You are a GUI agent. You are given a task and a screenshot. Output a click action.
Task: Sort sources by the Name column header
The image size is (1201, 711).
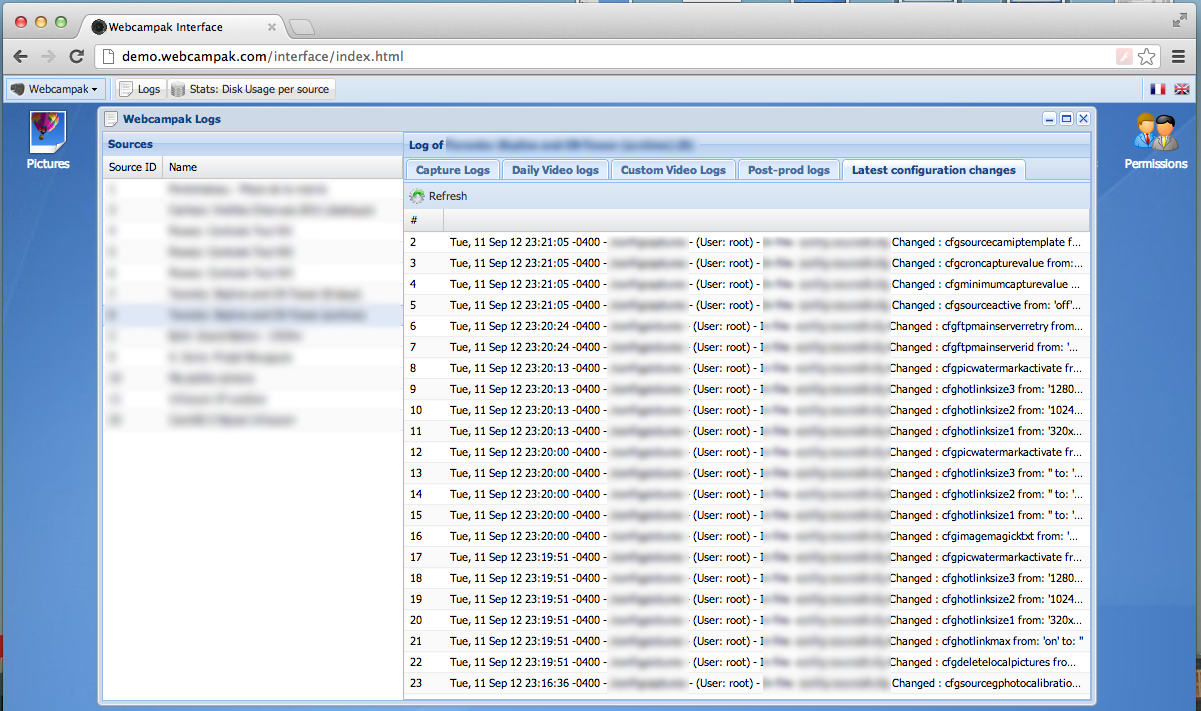tap(183, 167)
